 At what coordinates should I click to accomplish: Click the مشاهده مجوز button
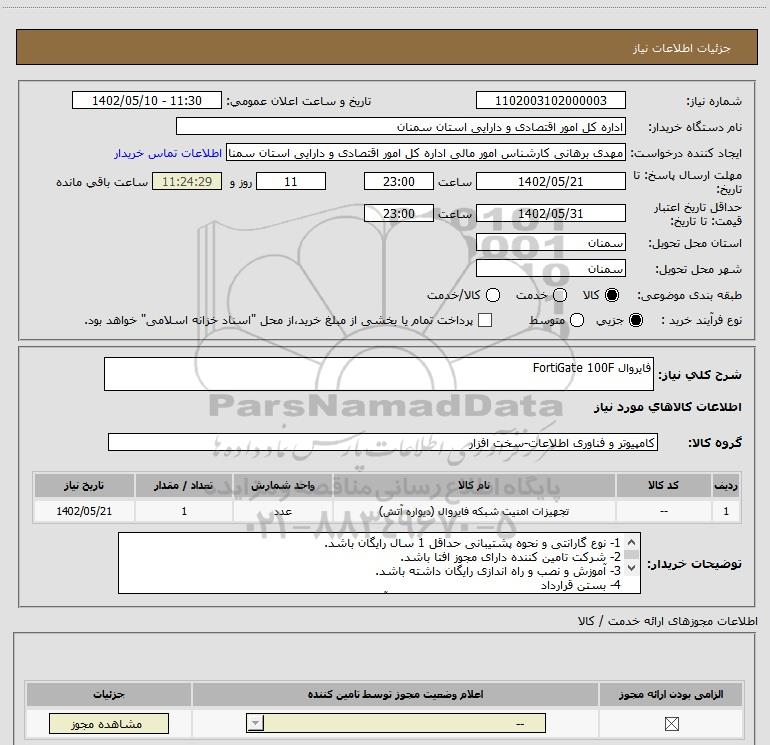point(109,724)
